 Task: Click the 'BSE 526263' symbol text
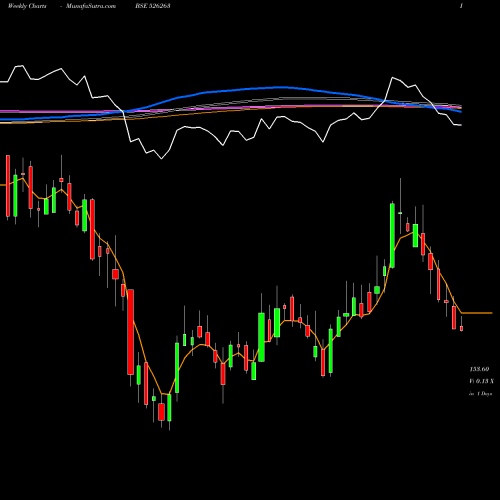coord(153,6)
